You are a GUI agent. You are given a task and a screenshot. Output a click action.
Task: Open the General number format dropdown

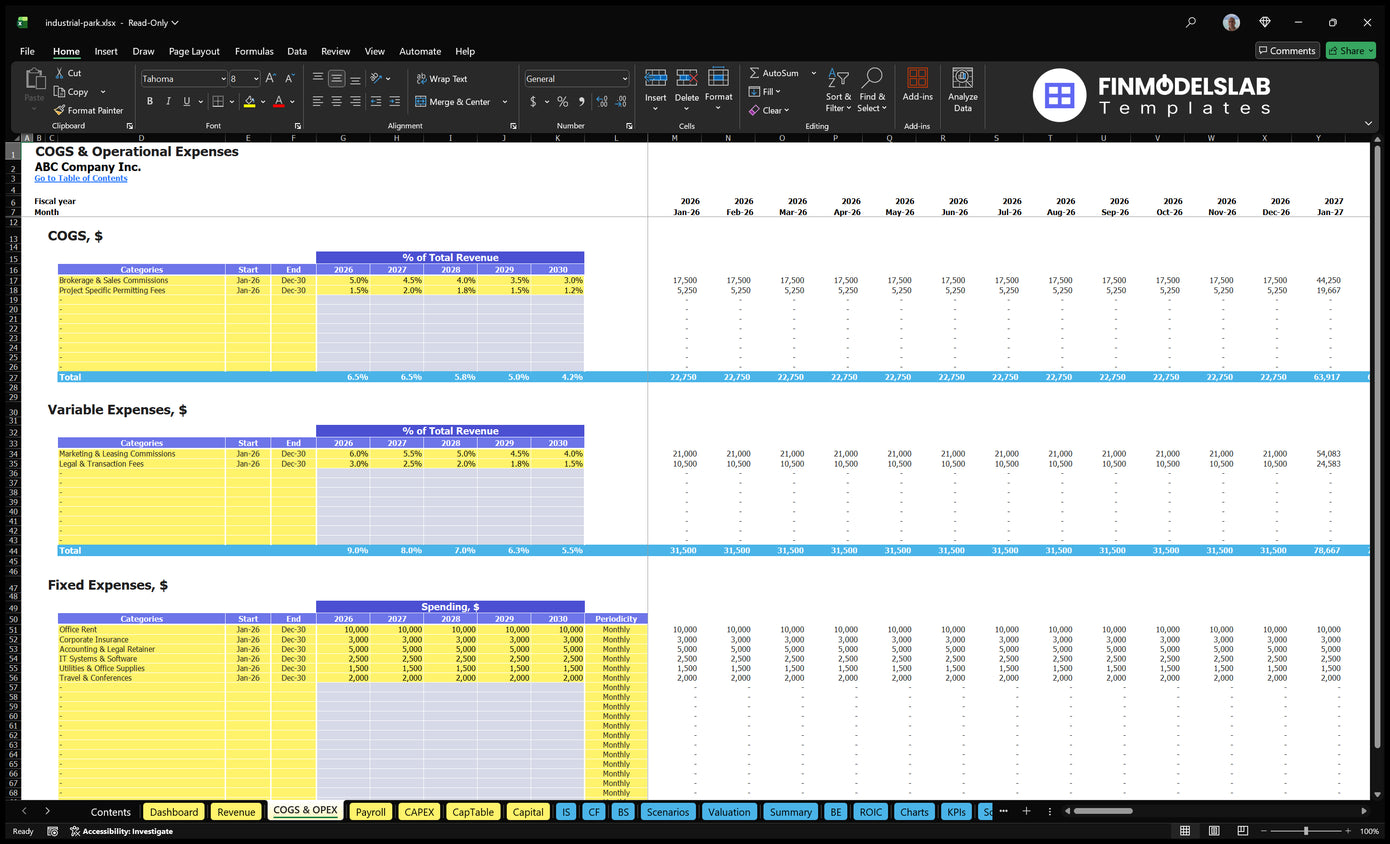[625, 78]
